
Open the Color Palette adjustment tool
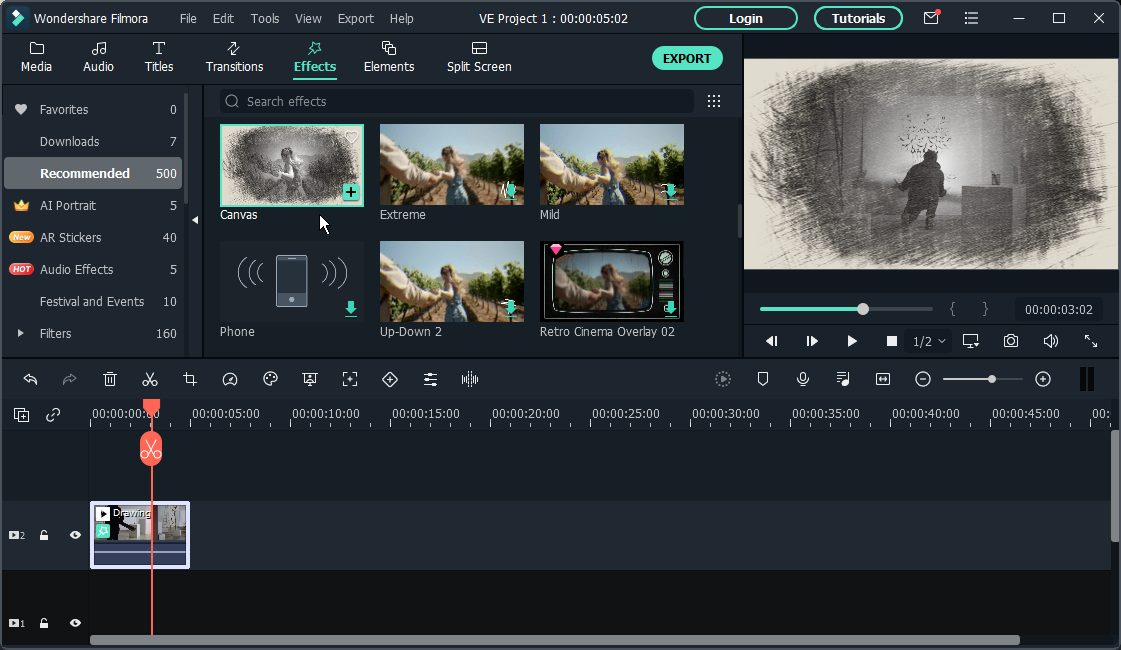click(x=270, y=379)
